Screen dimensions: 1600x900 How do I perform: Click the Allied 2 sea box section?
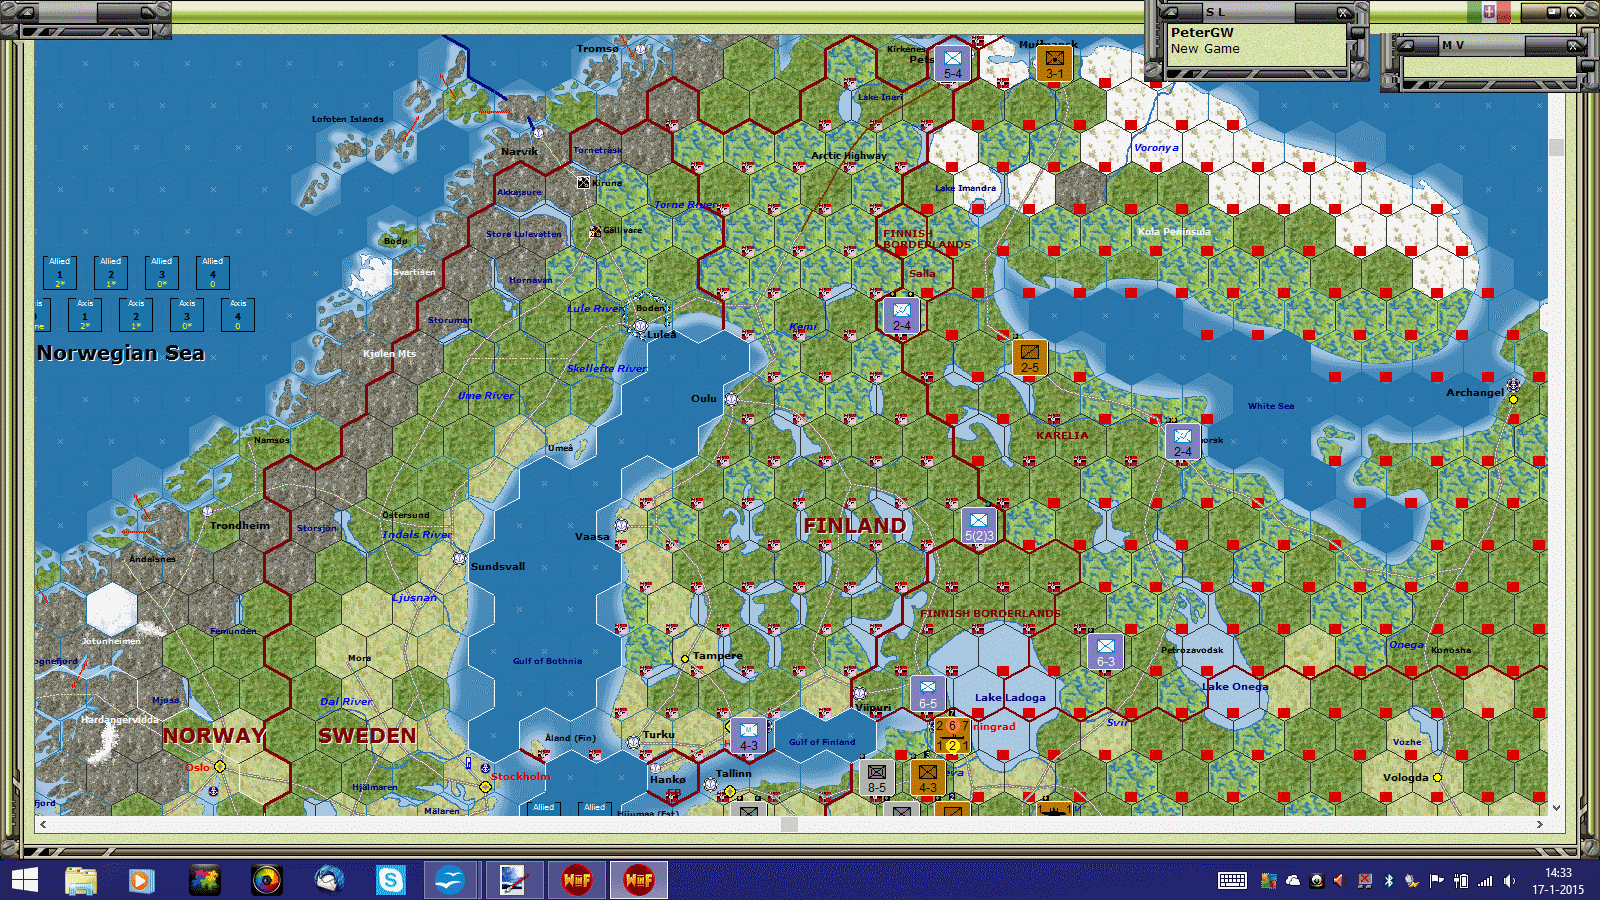(x=111, y=273)
